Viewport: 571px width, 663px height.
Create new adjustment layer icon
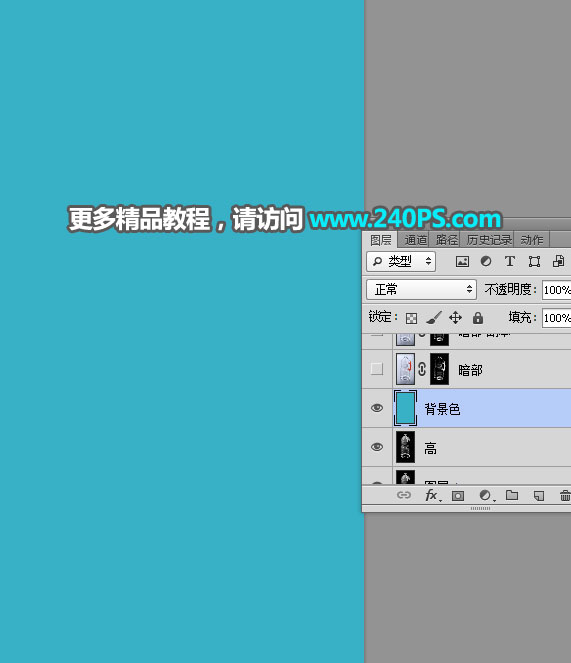(486, 495)
